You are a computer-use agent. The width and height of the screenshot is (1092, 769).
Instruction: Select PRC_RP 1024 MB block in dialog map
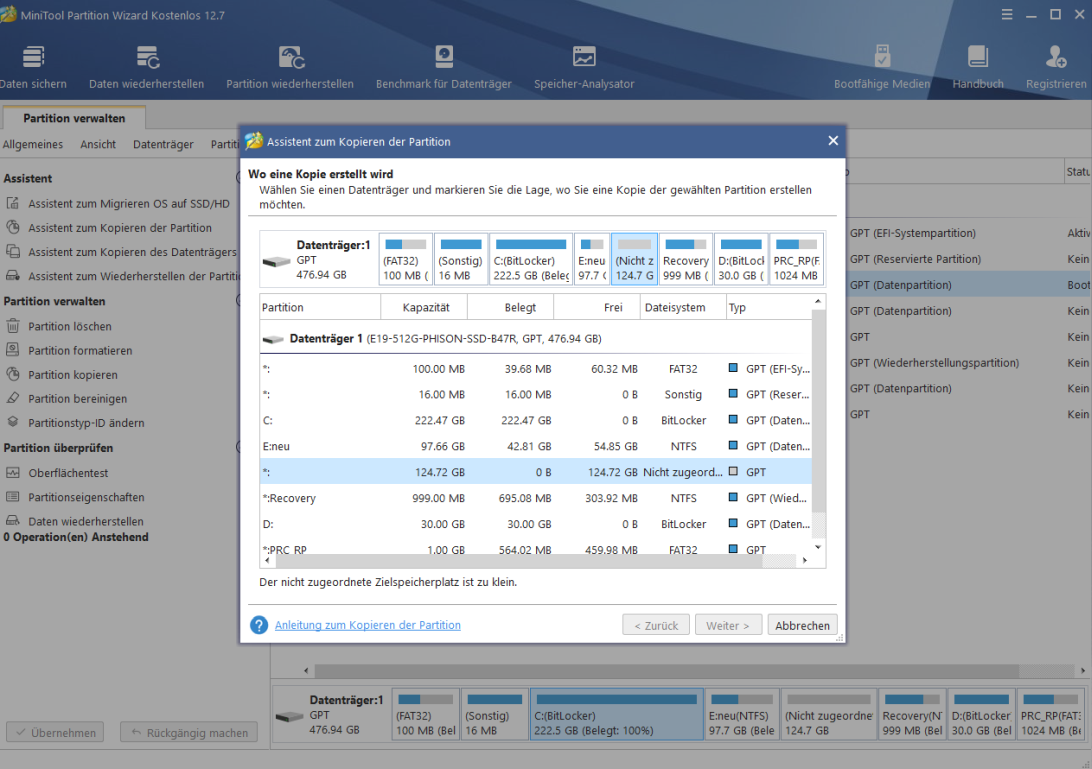click(796, 259)
